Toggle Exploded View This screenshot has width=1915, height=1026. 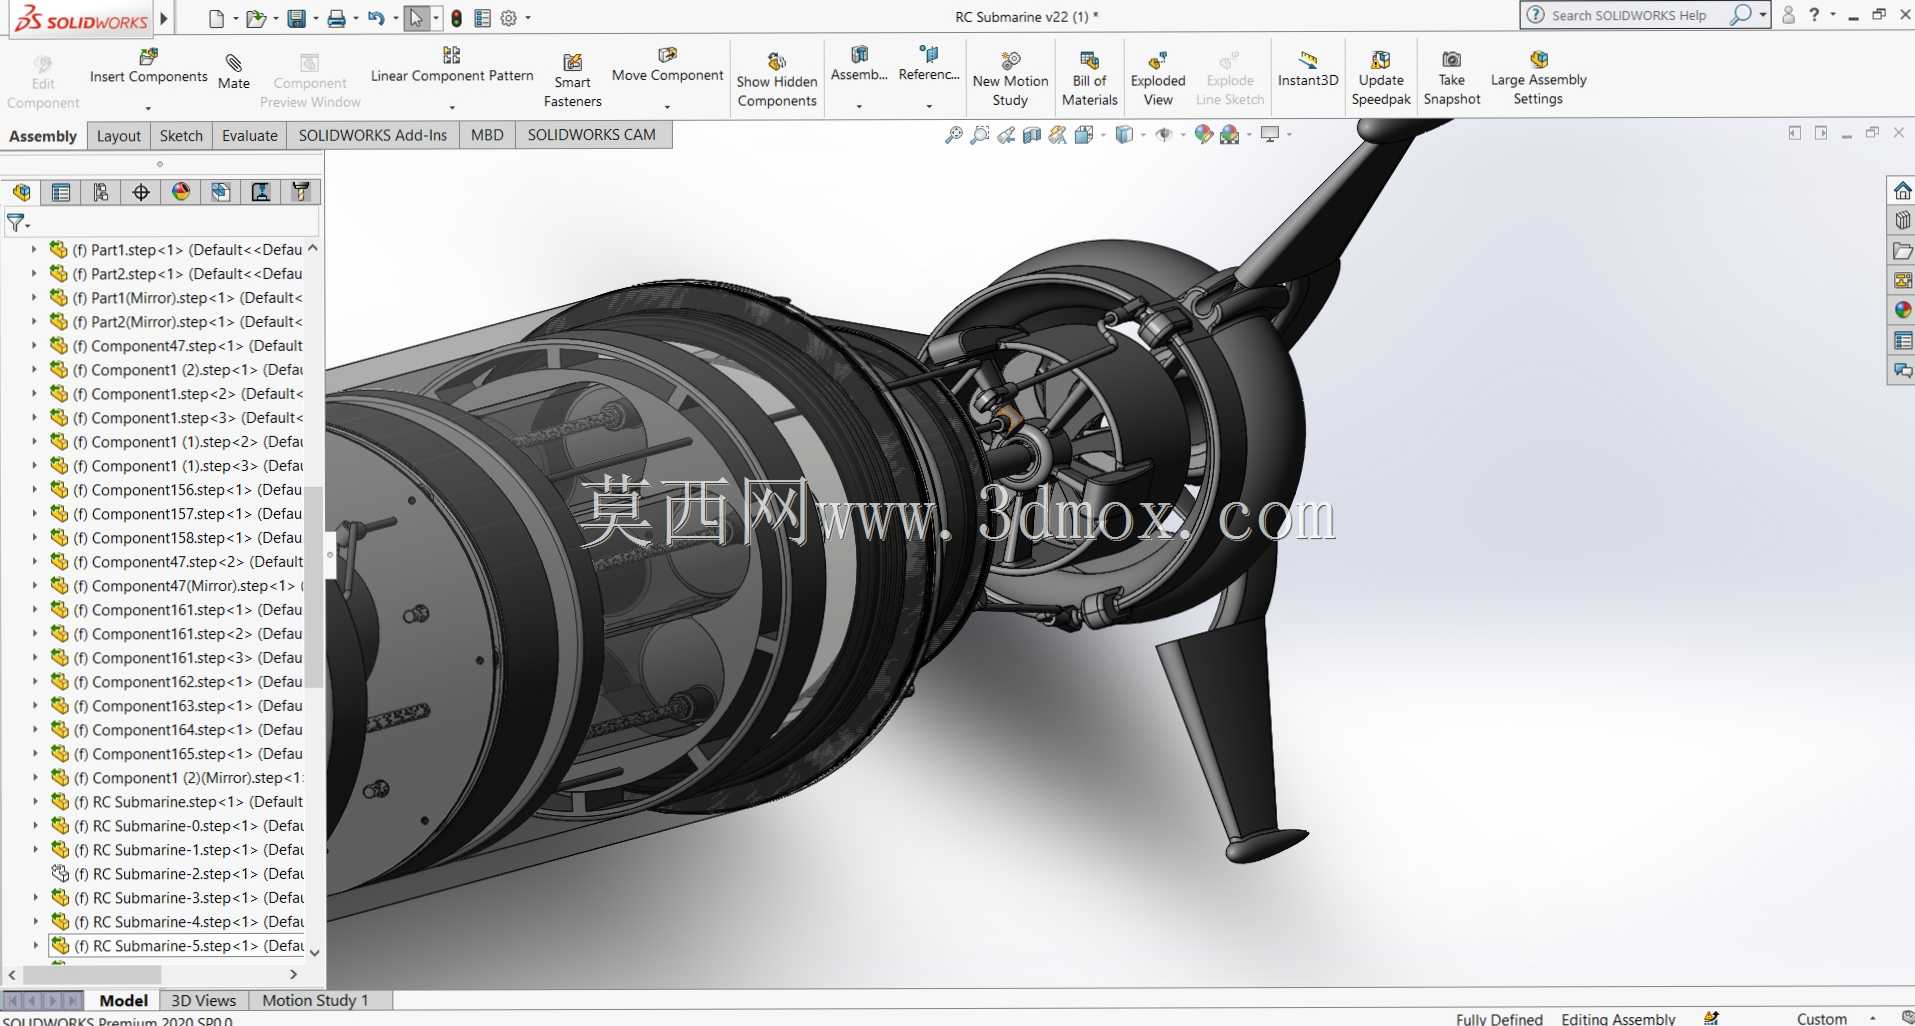click(x=1158, y=79)
